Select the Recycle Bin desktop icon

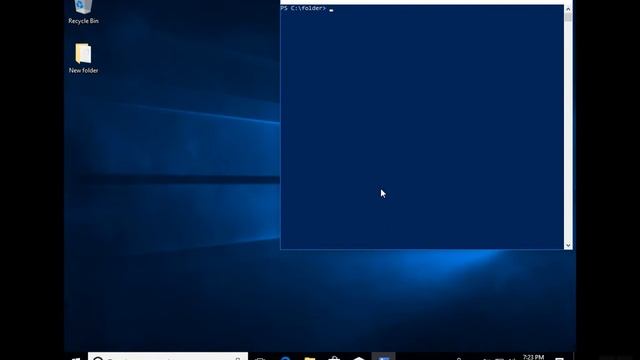(x=83, y=12)
